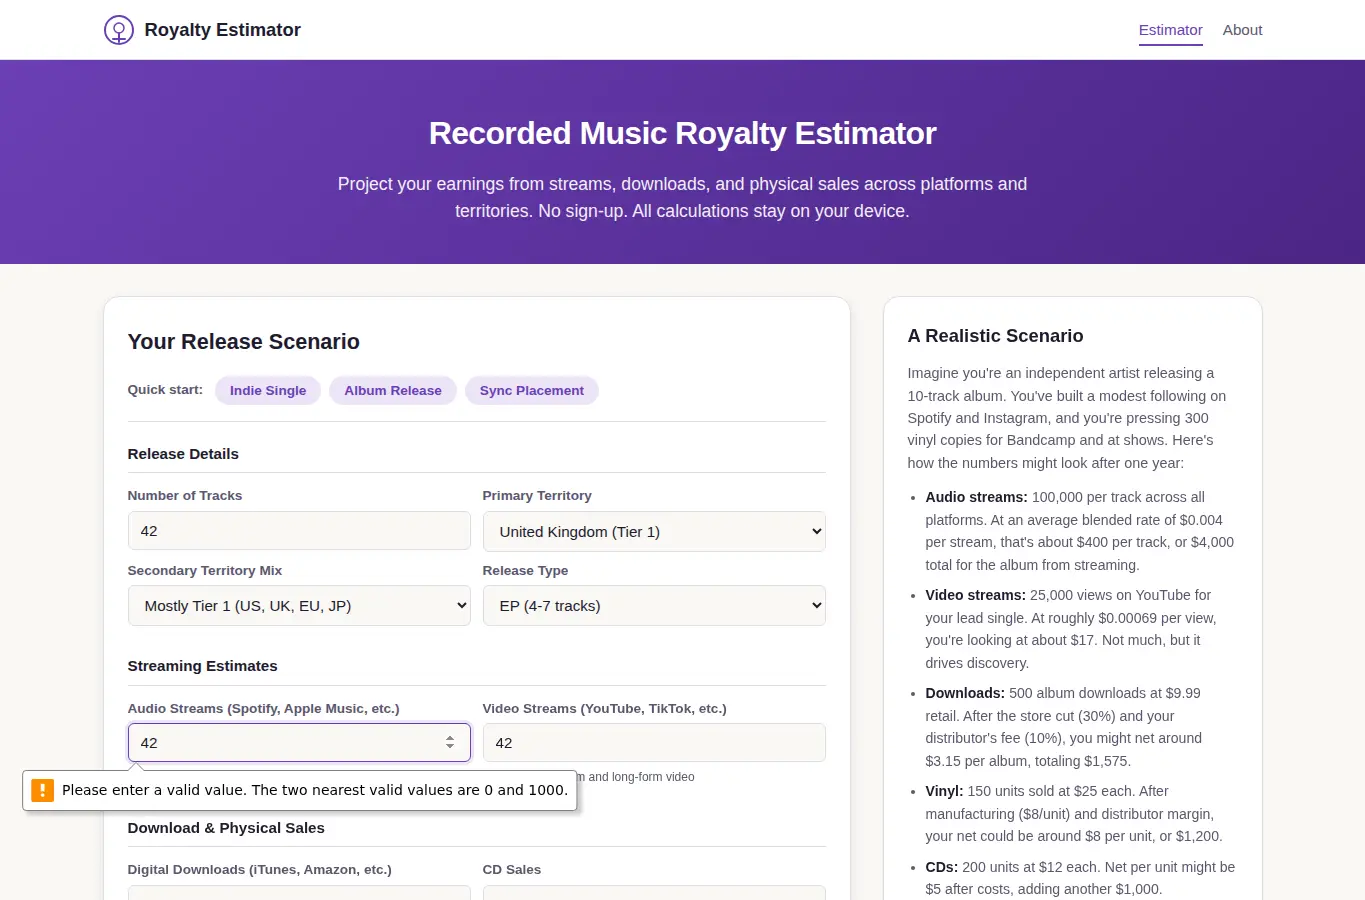Apply the Indie Single quick start preset
Screen dimensions: 1365x900
click(268, 390)
